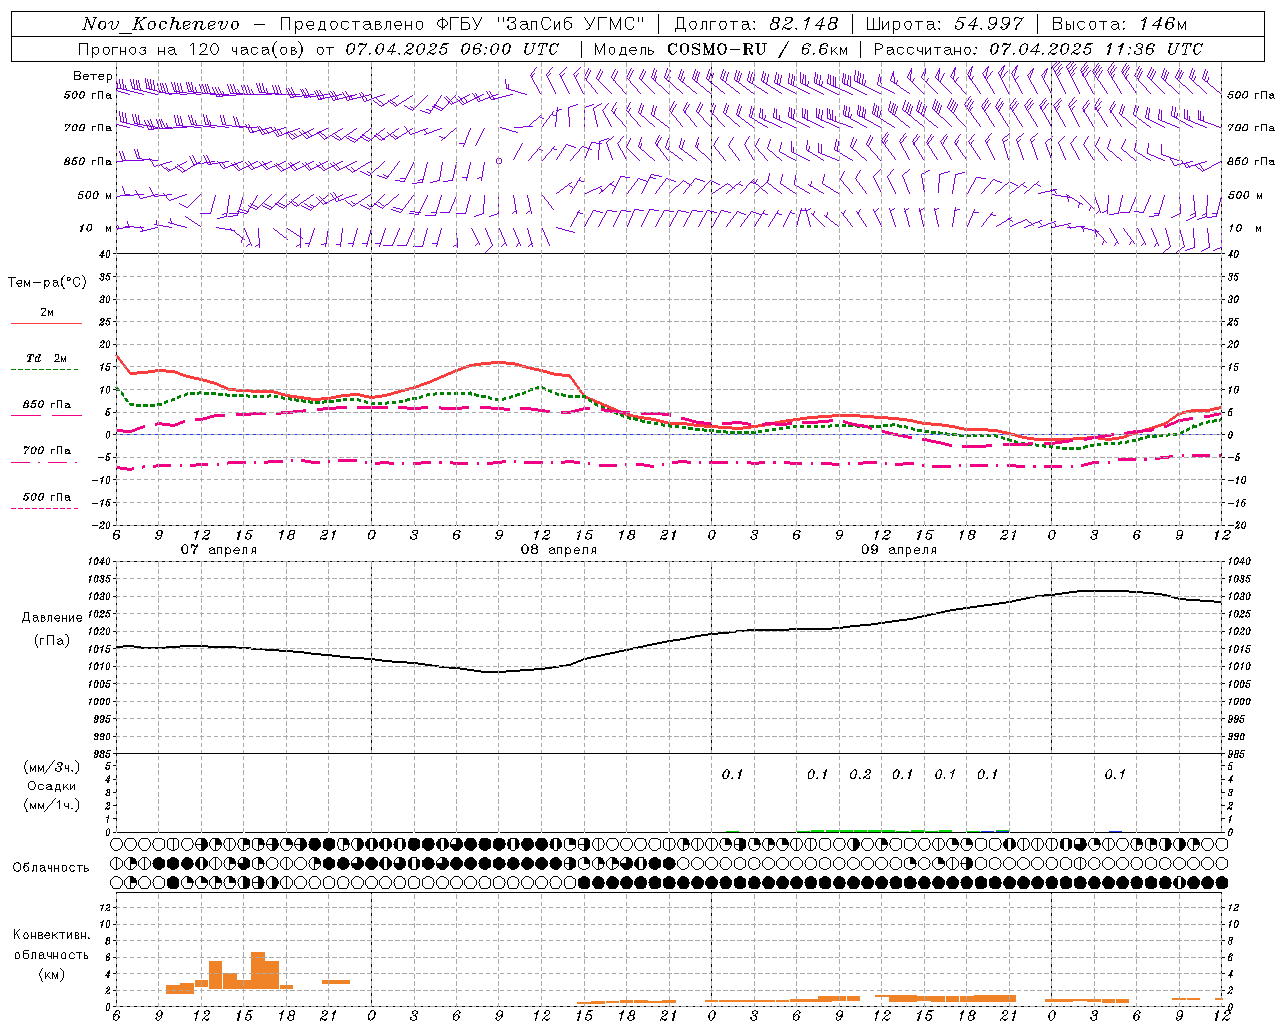Click the 0.2 precipitation value

[860, 774]
